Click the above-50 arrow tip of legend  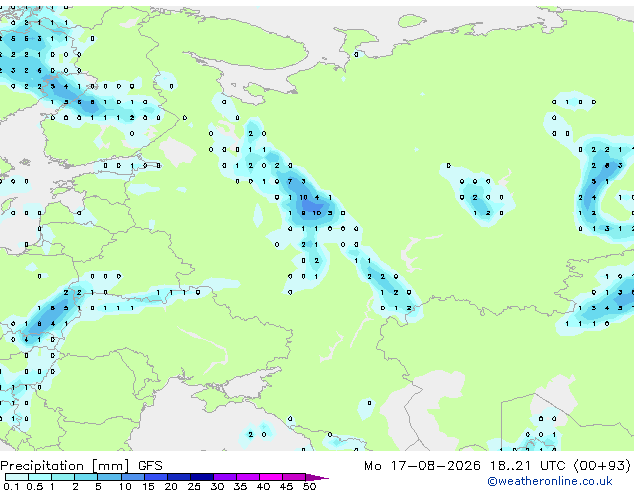tap(317, 477)
